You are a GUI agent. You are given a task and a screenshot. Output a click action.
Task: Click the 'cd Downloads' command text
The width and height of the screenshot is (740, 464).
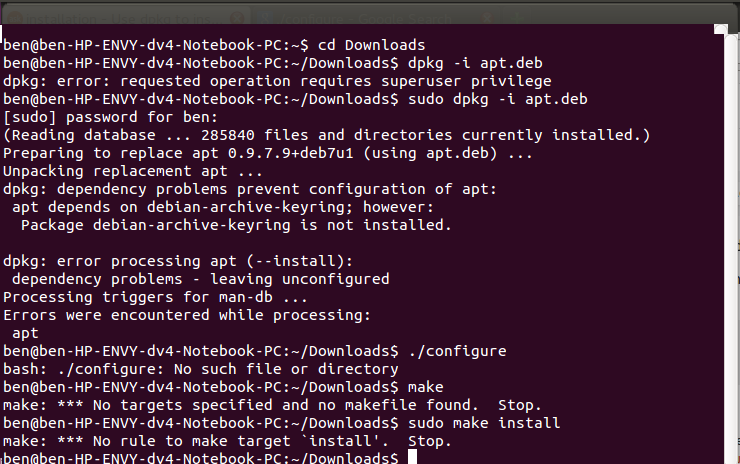(x=371, y=45)
